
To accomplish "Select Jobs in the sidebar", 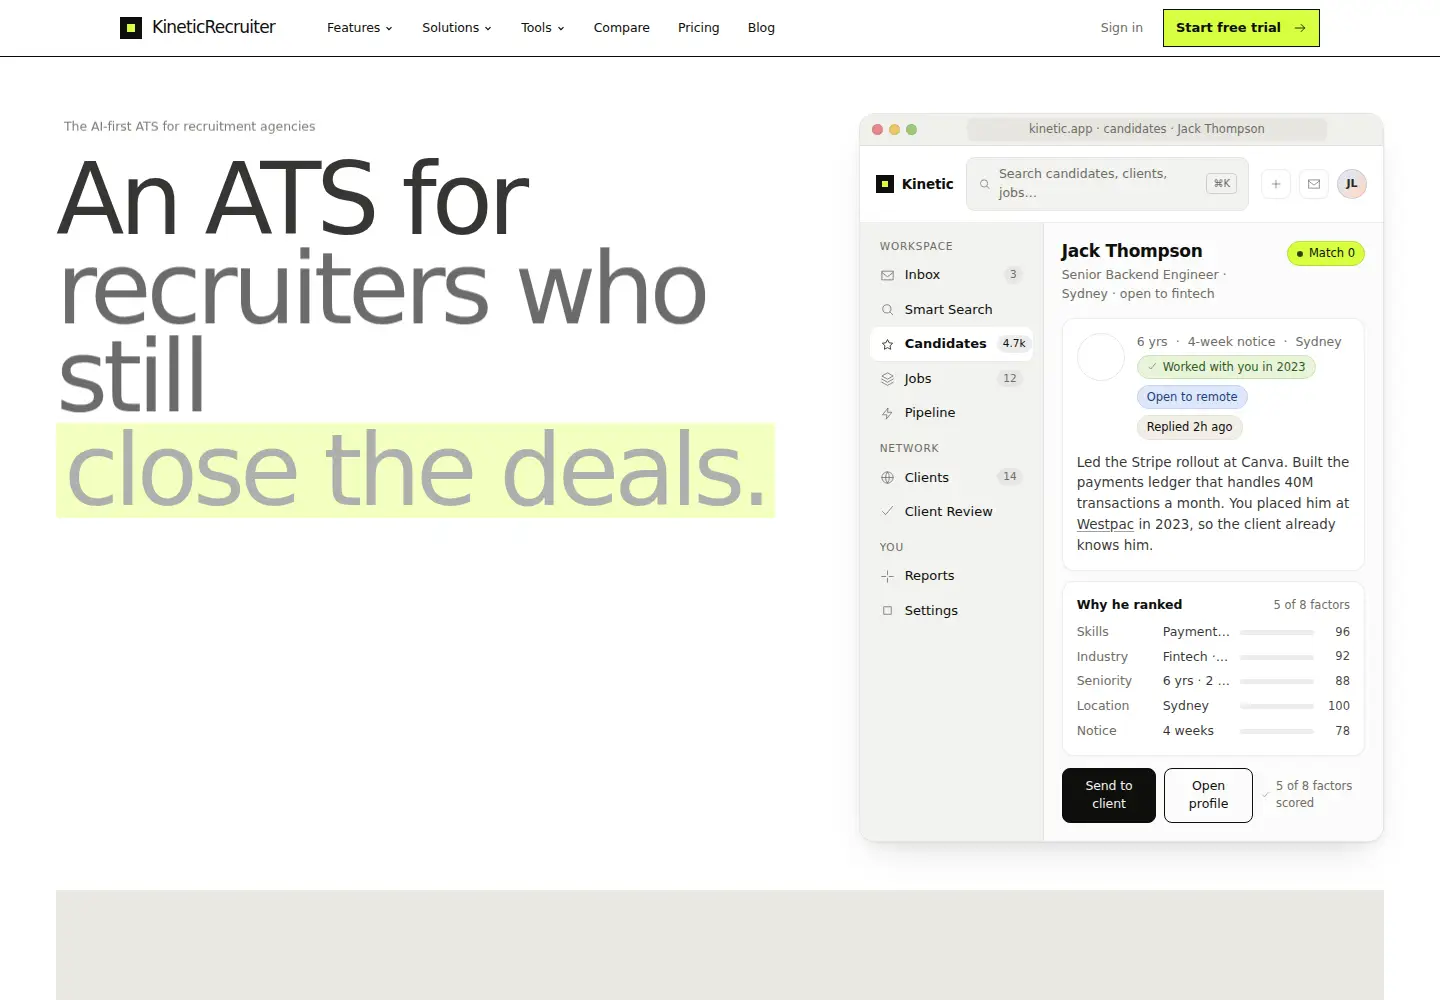I will pyautogui.click(x=951, y=379).
